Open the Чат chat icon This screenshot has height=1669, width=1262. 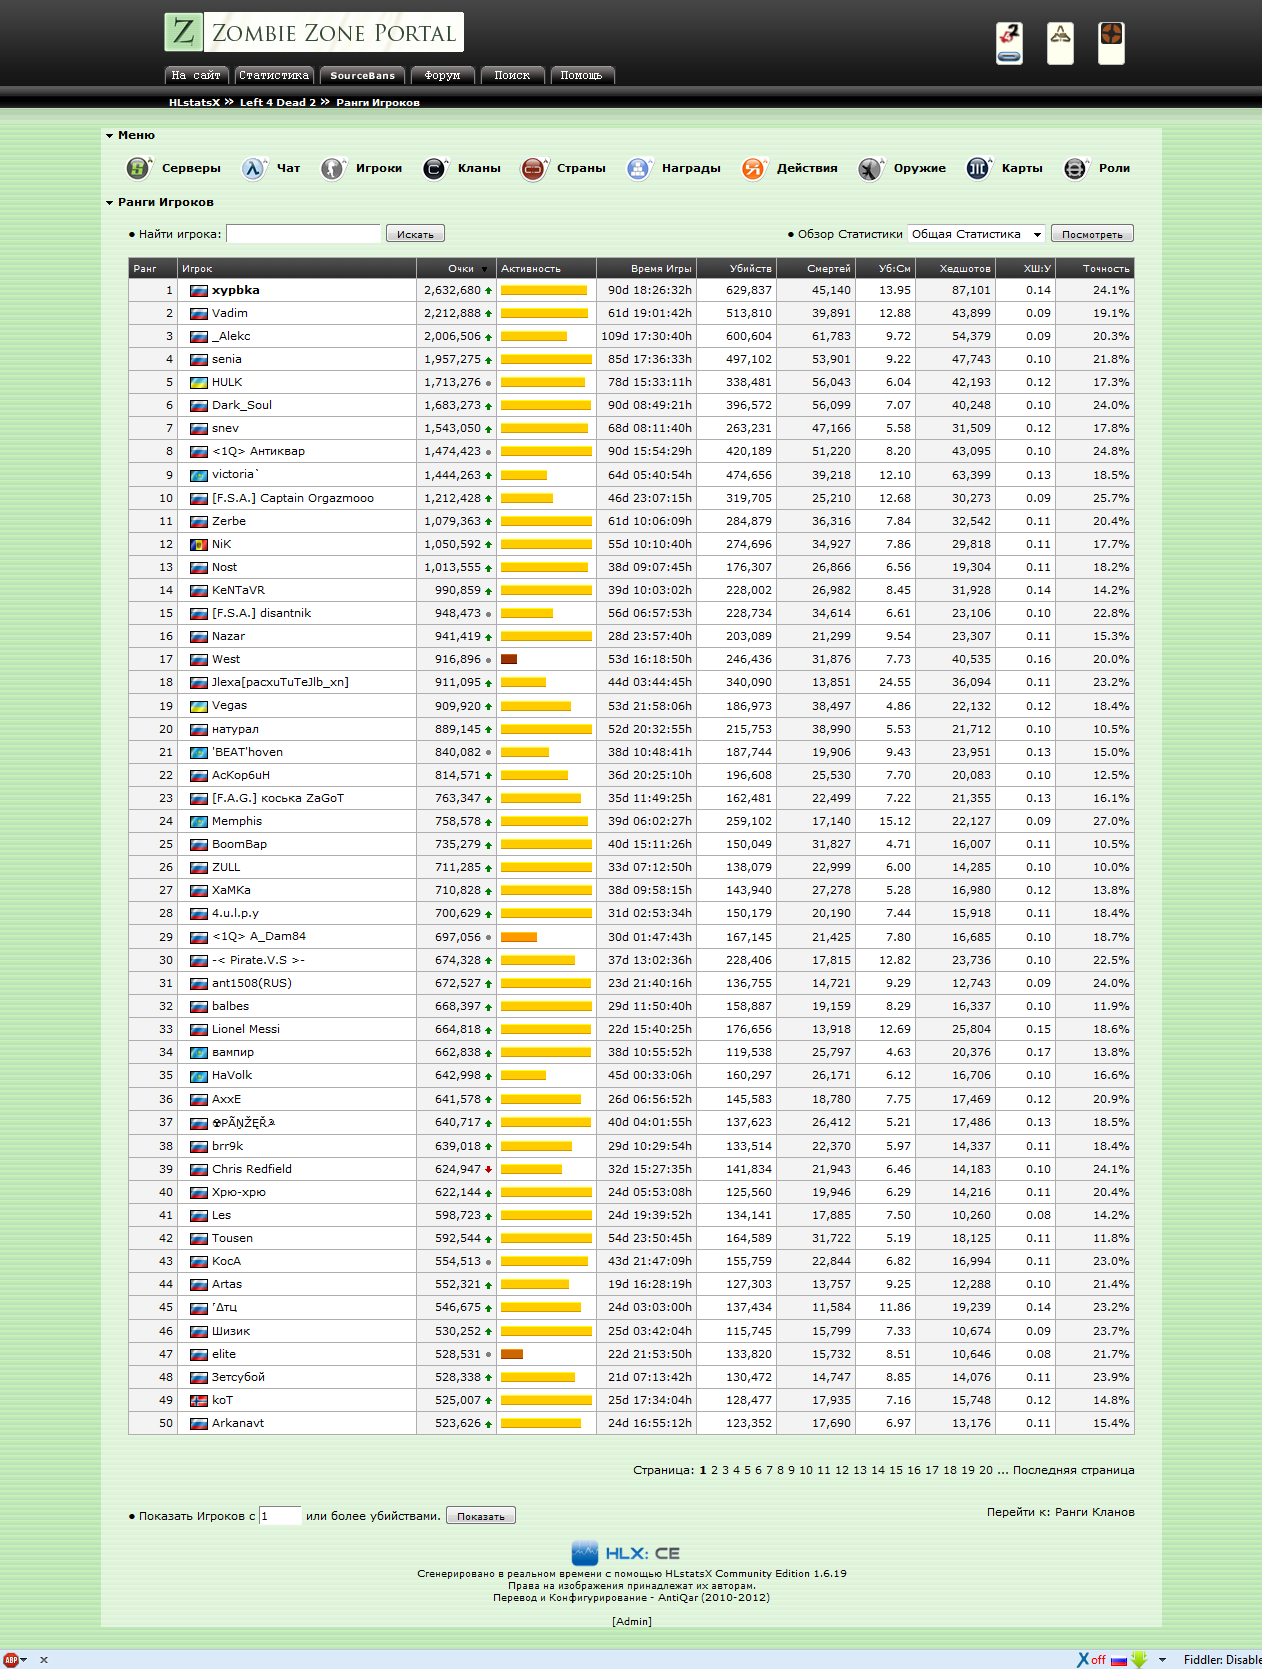254,169
